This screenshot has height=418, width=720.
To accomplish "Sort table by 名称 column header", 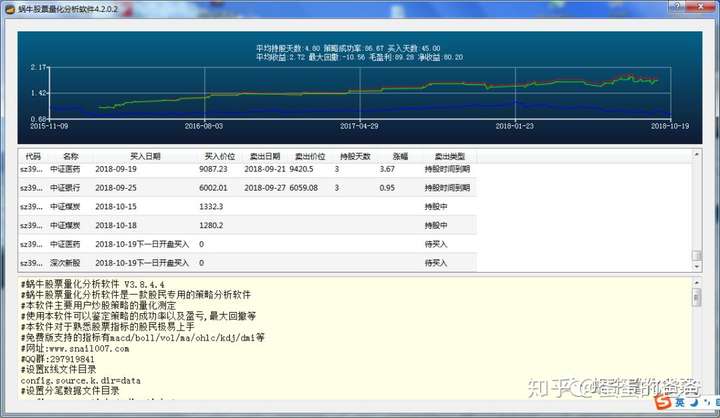I will [x=71, y=156].
